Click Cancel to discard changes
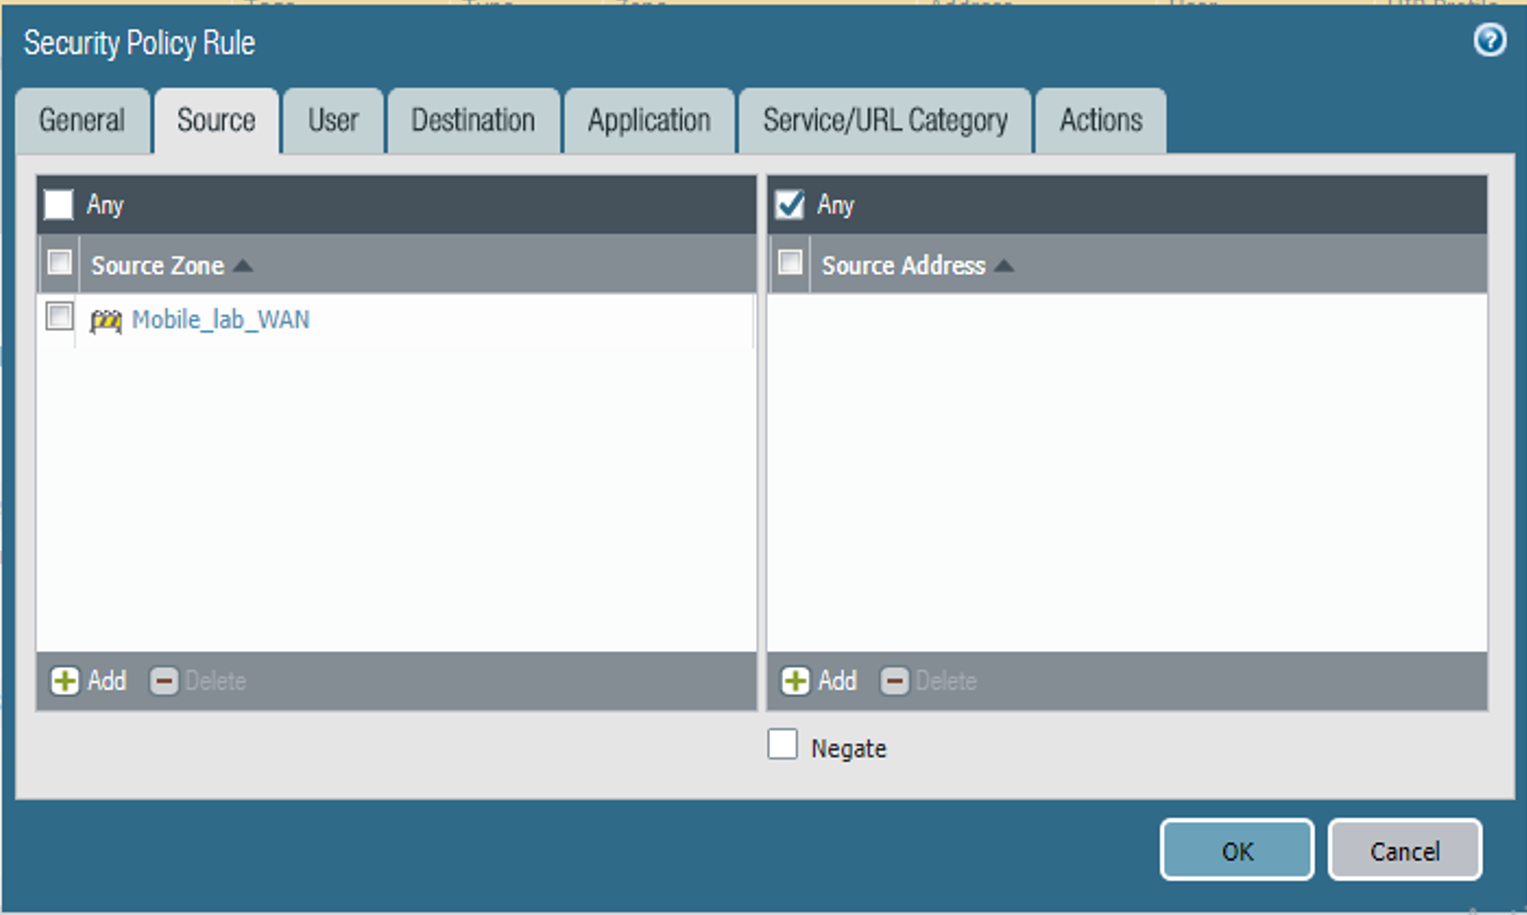1527x915 pixels. coord(1404,850)
